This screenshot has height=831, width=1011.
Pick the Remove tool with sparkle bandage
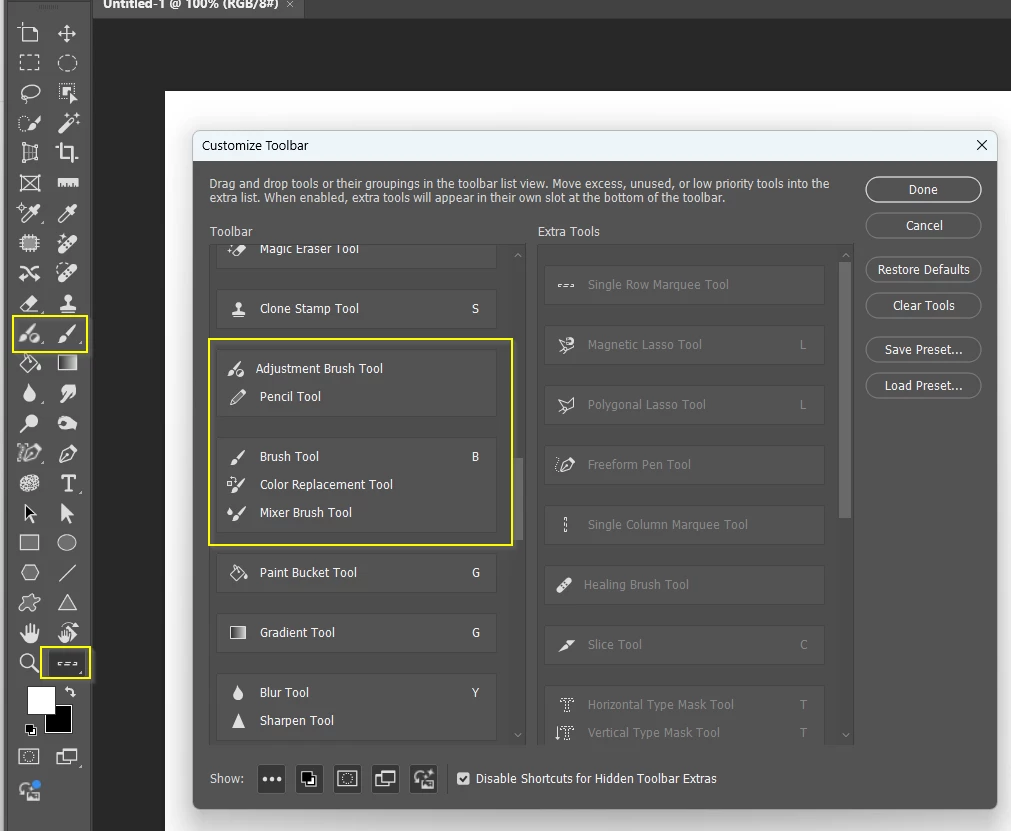tap(67, 243)
